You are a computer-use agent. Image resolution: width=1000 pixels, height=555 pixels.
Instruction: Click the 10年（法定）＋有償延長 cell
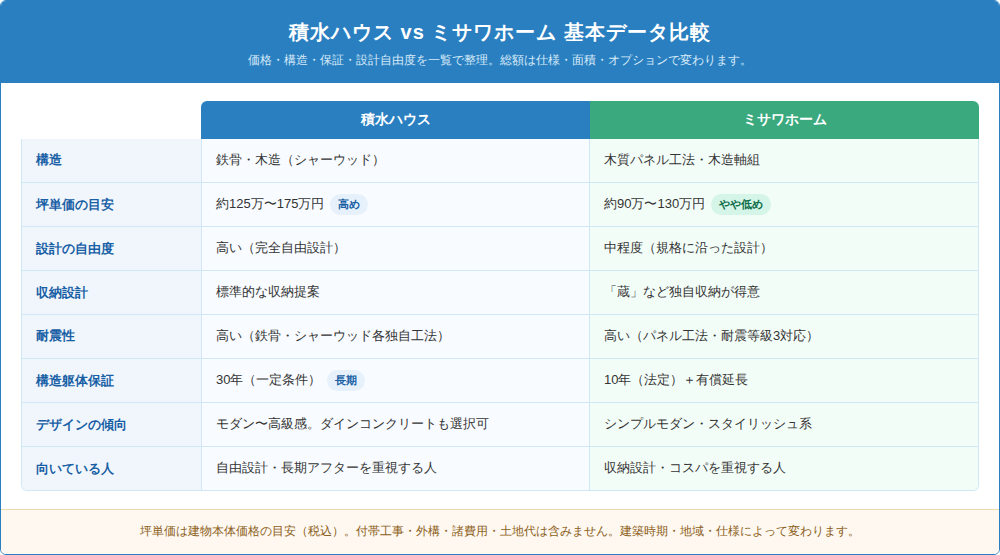click(x=784, y=381)
